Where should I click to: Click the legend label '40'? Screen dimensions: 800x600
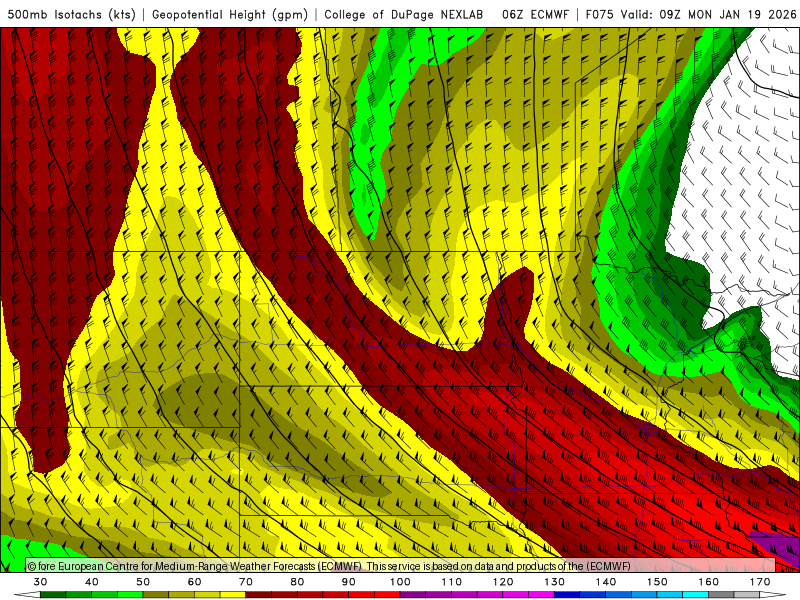(x=92, y=582)
